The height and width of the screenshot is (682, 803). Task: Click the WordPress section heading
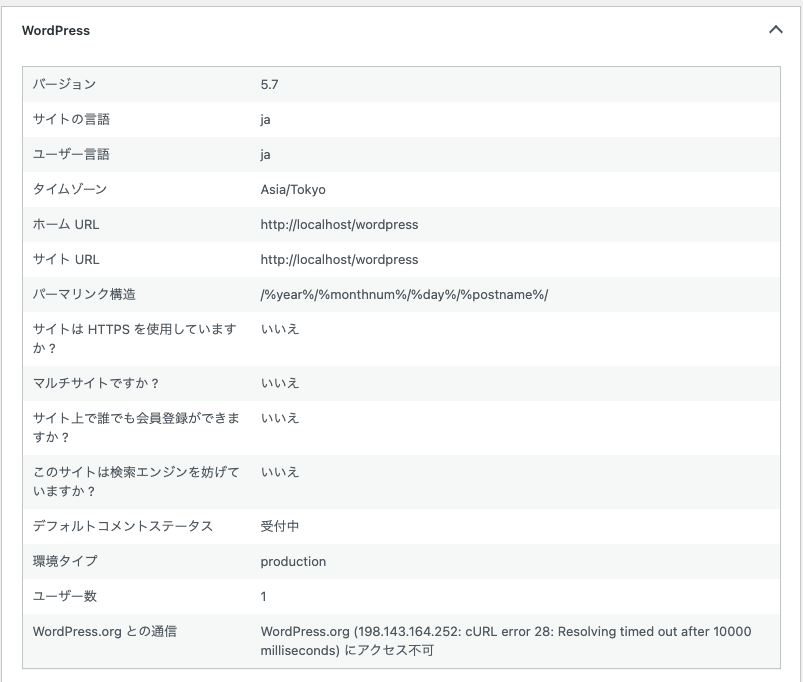[x=56, y=31]
